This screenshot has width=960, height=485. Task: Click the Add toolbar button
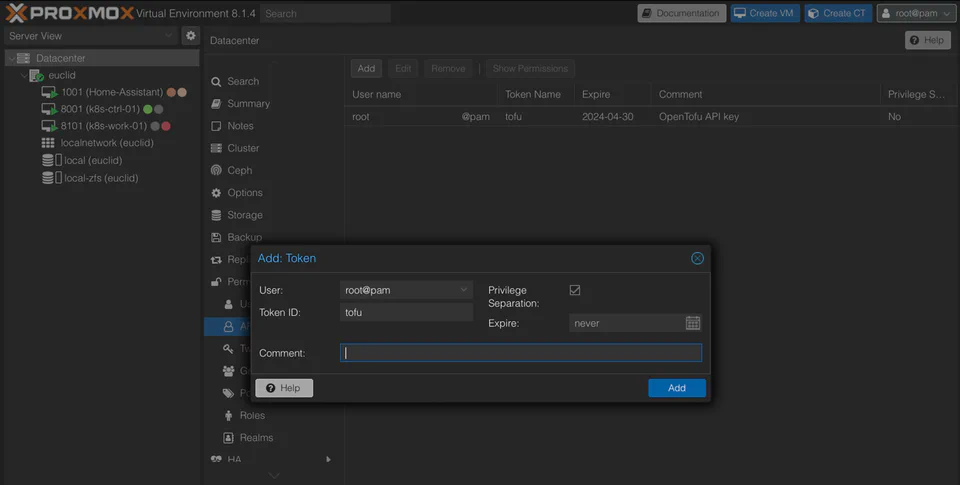(366, 69)
